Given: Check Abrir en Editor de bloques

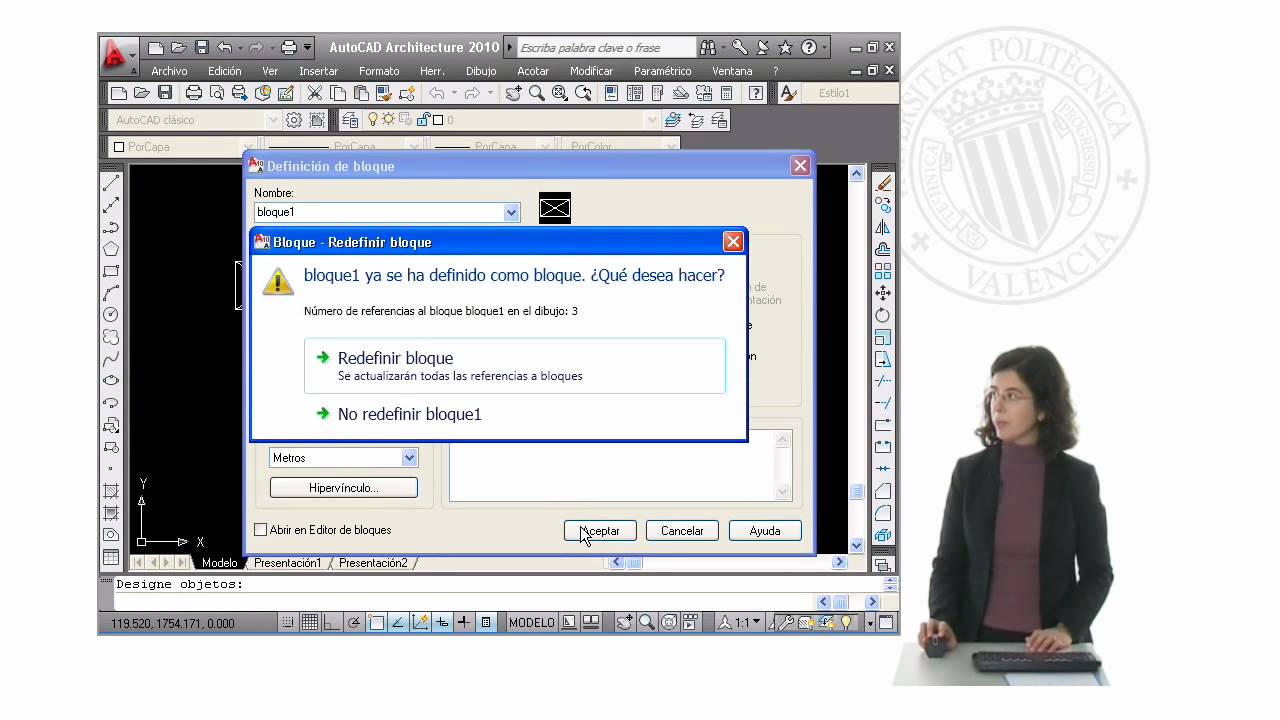Looking at the screenshot, I should coord(261,530).
